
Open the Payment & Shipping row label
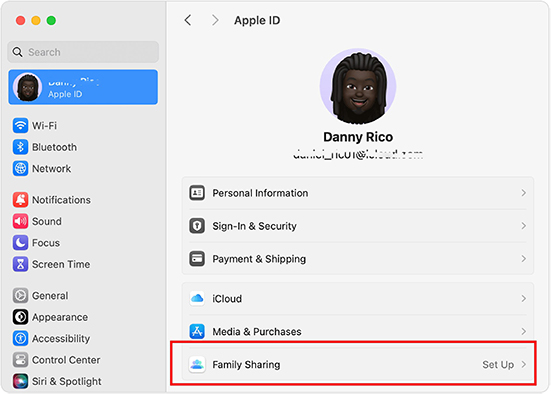click(x=259, y=259)
